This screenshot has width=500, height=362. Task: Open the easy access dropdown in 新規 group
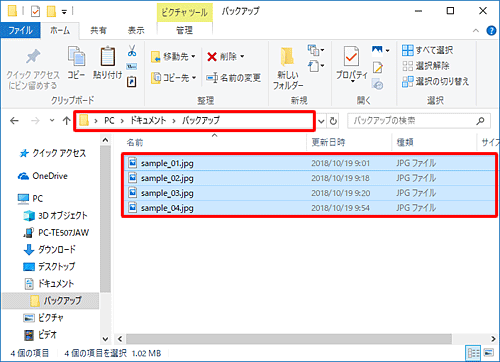click(316, 66)
